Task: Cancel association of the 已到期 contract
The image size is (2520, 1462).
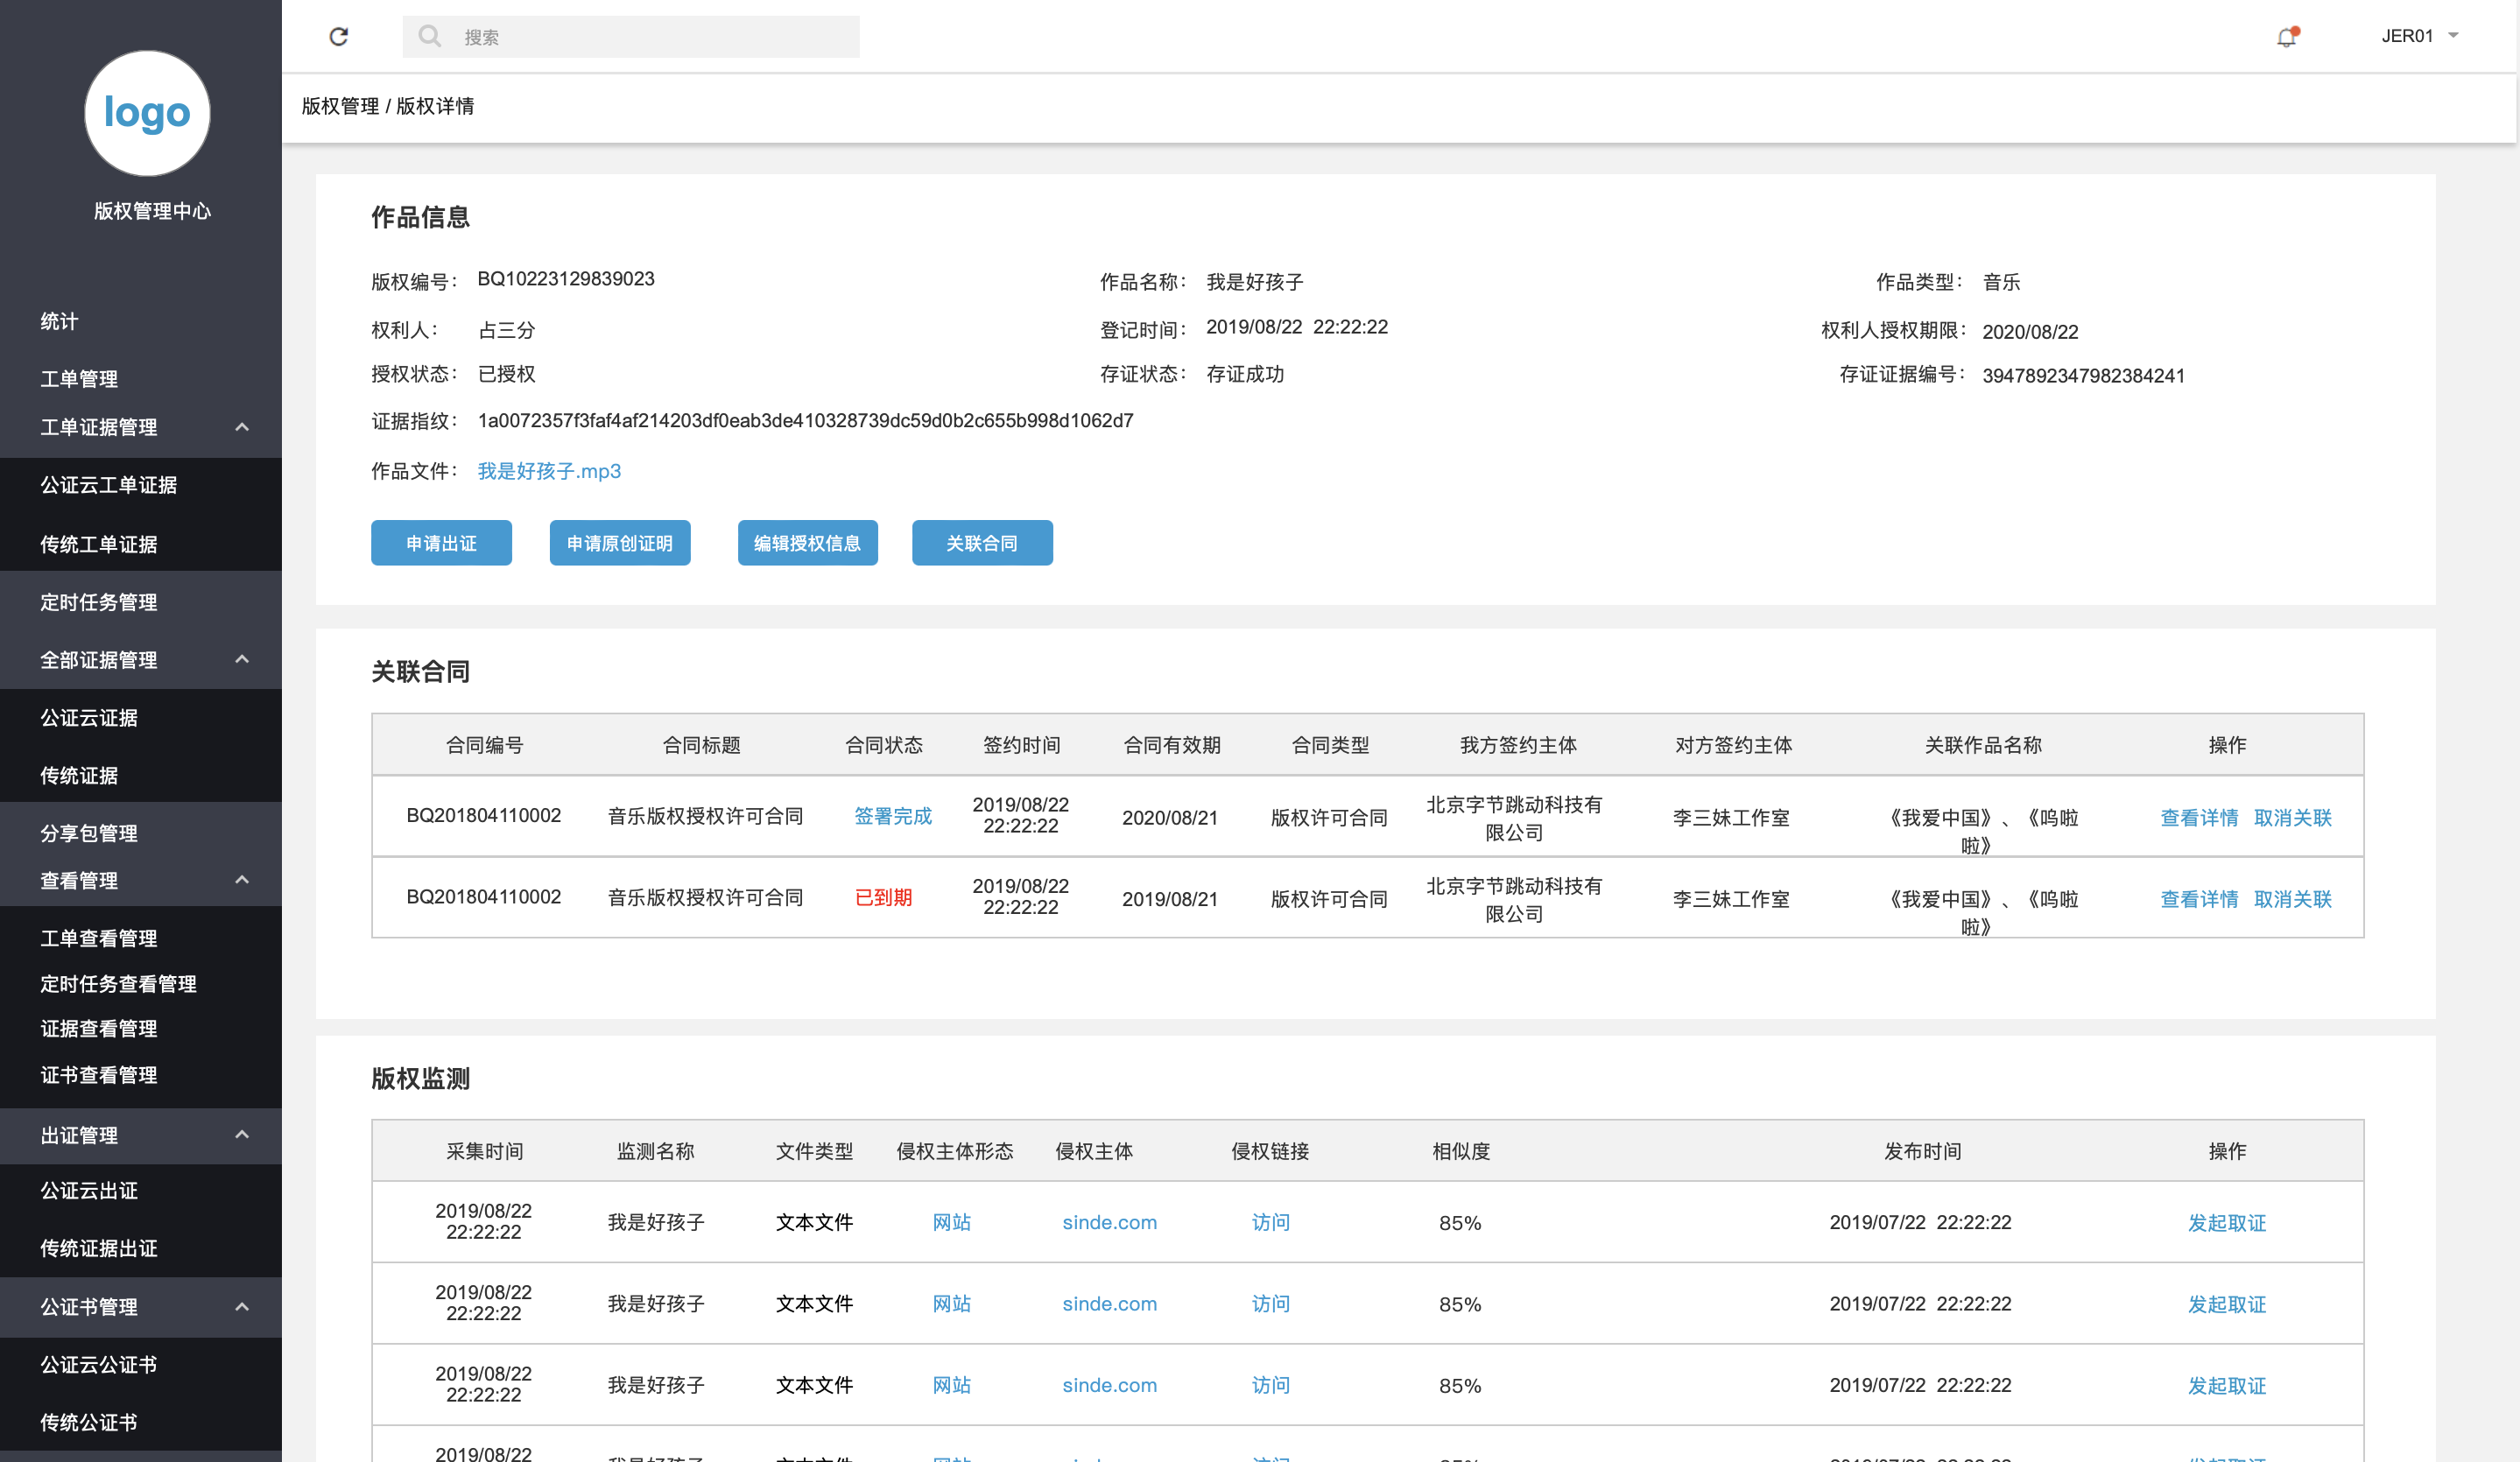Action: click(2292, 899)
